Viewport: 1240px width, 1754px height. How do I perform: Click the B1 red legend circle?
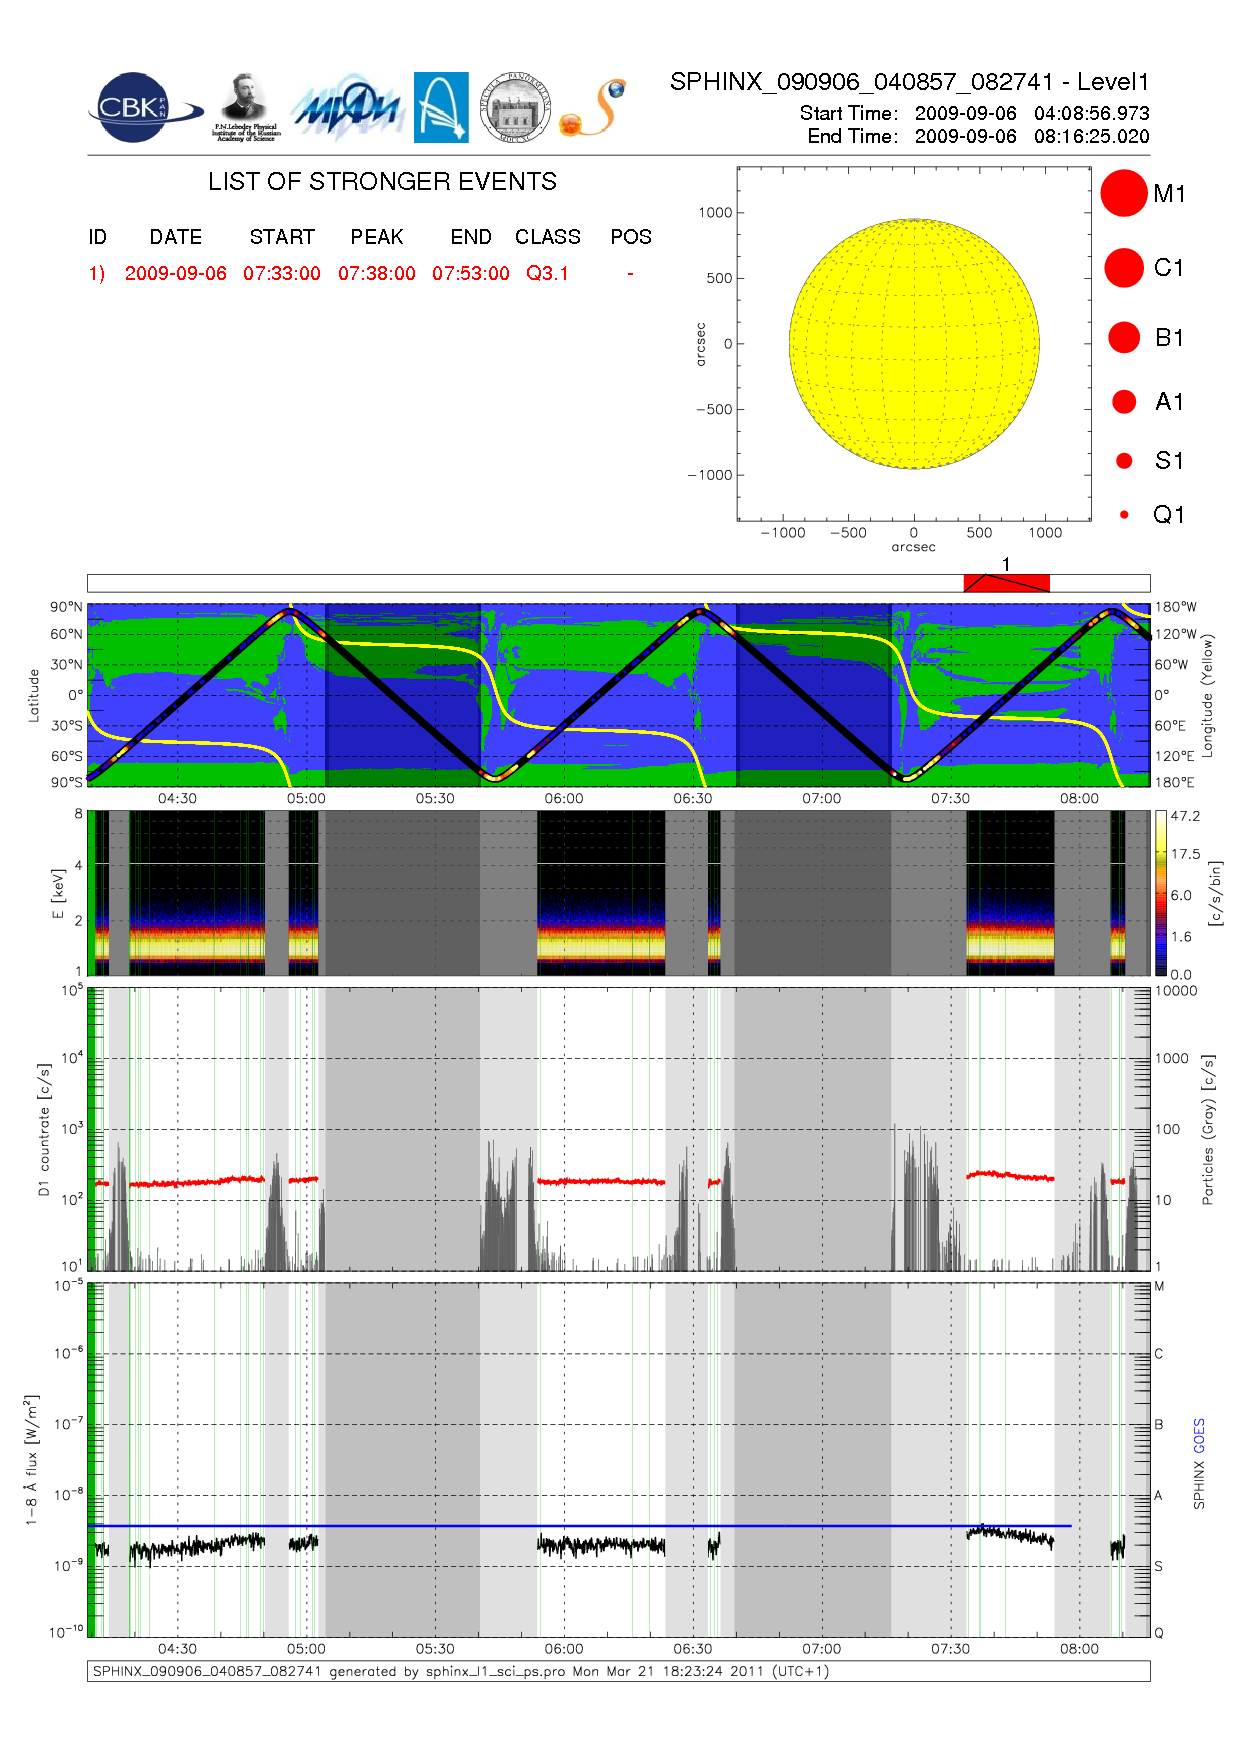pyautogui.click(x=1124, y=337)
